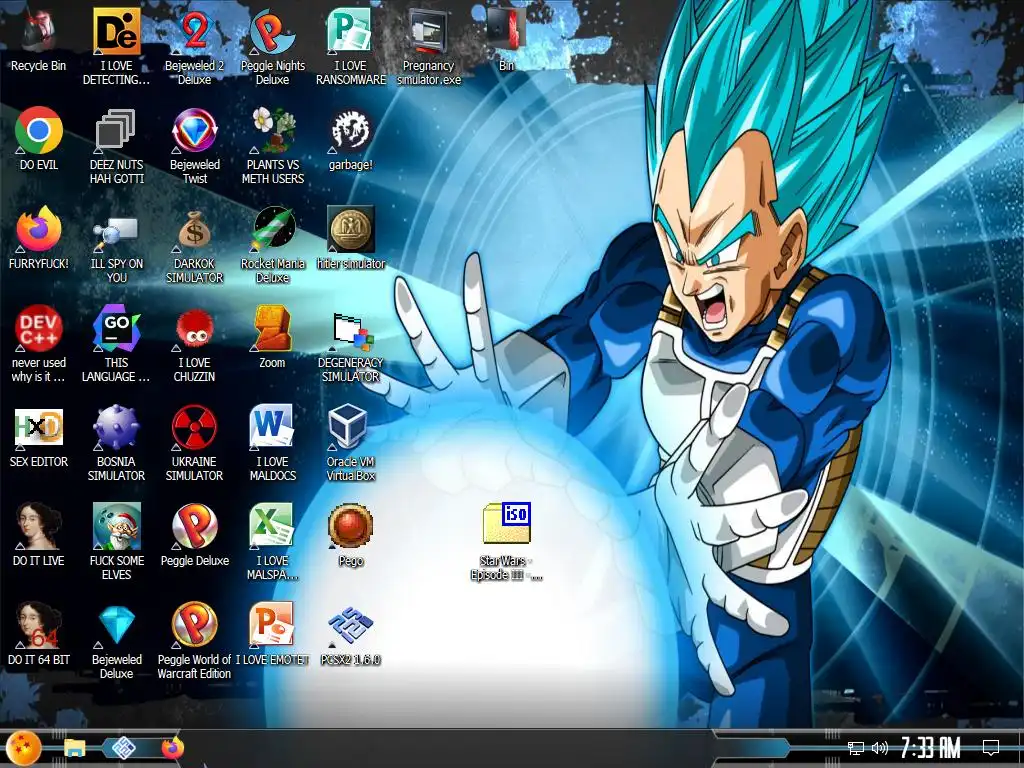Open PCSX2 1.6.0 desktop shortcut
Viewport: 1024px width, 768px height.
(x=351, y=625)
